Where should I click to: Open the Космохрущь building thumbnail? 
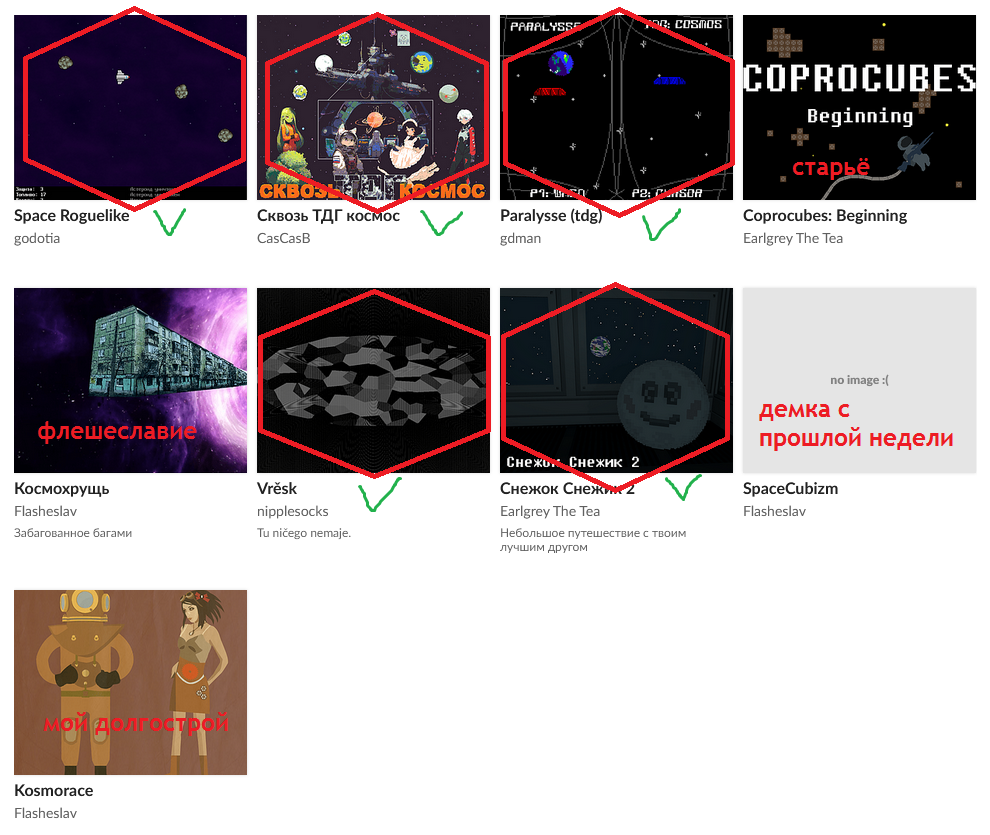[130, 381]
